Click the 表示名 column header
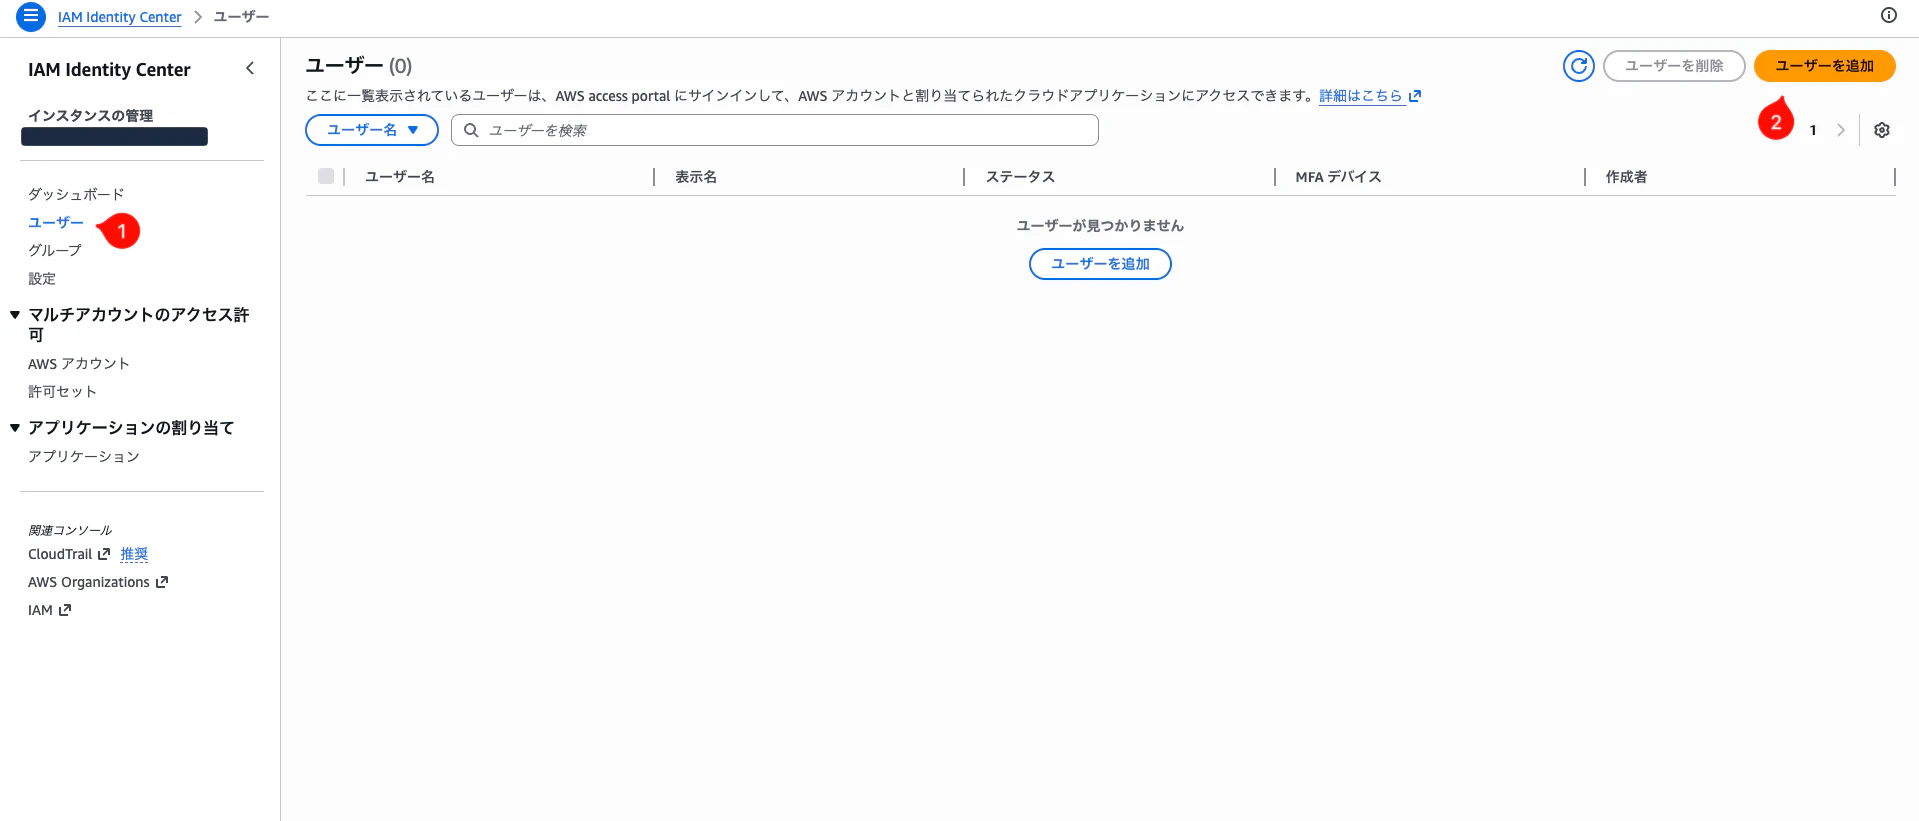Viewport: 1919px width, 821px height. 696,176
